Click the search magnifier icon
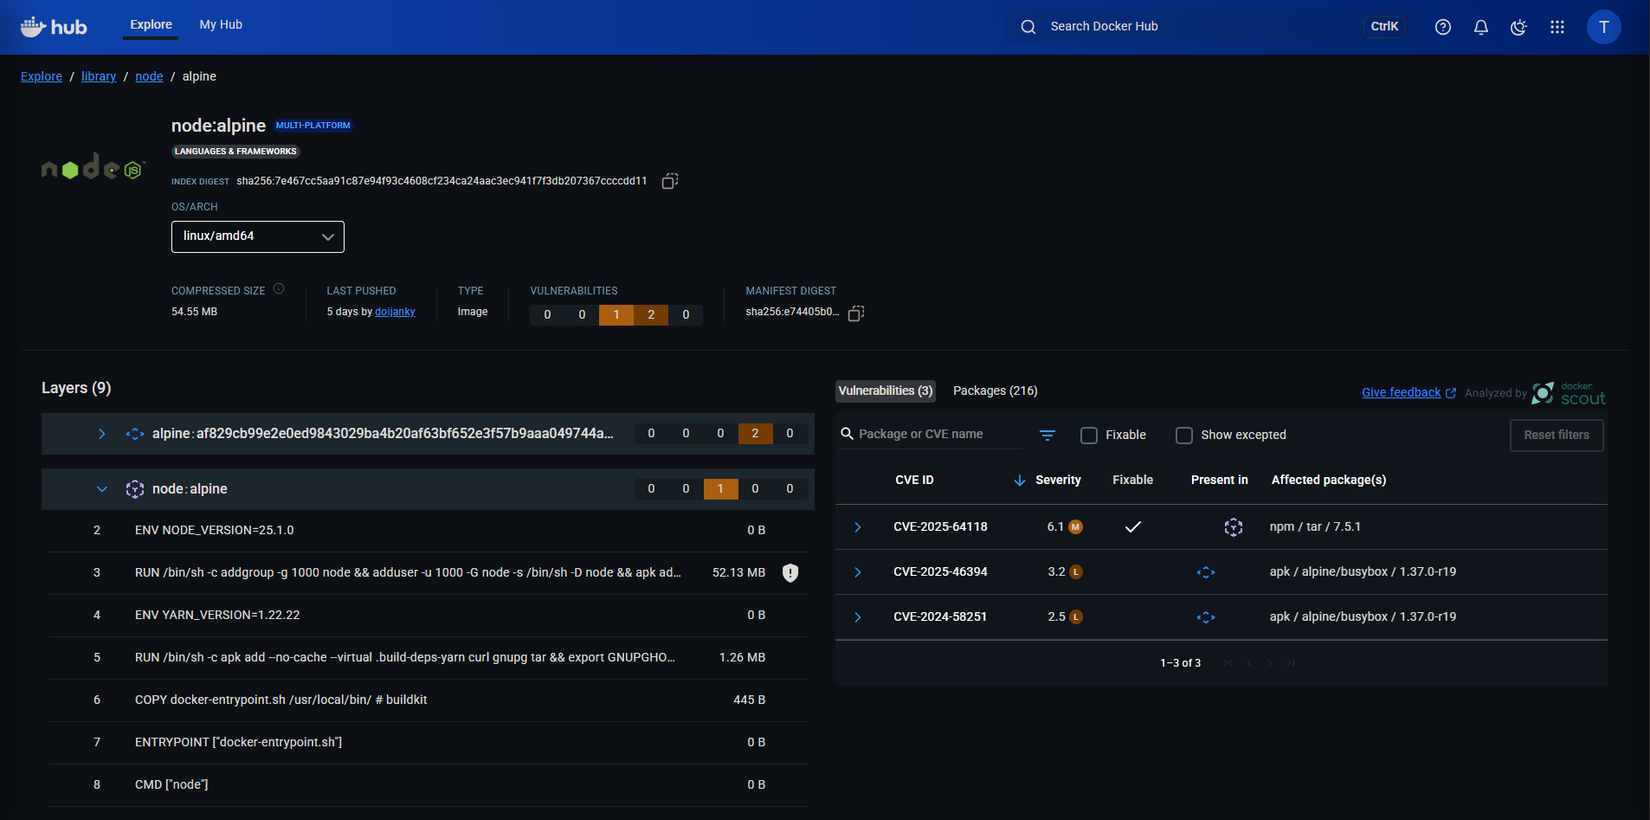The image size is (1650, 820). pyautogui.click(x=1028, y=27)
